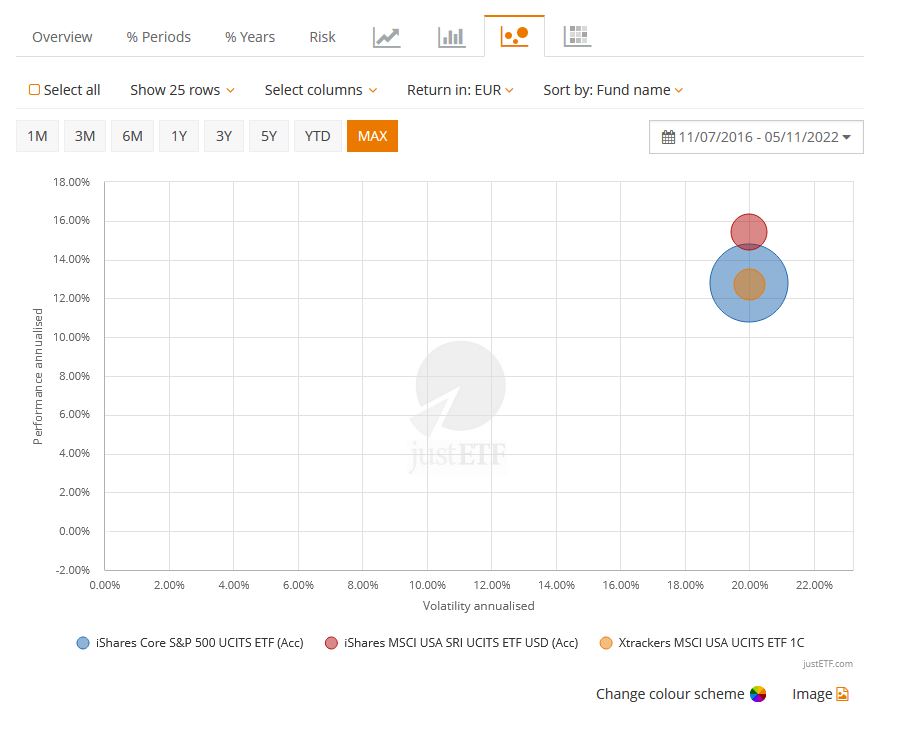Click the 20.00% volatility axis label

click(x=750, y=585)
